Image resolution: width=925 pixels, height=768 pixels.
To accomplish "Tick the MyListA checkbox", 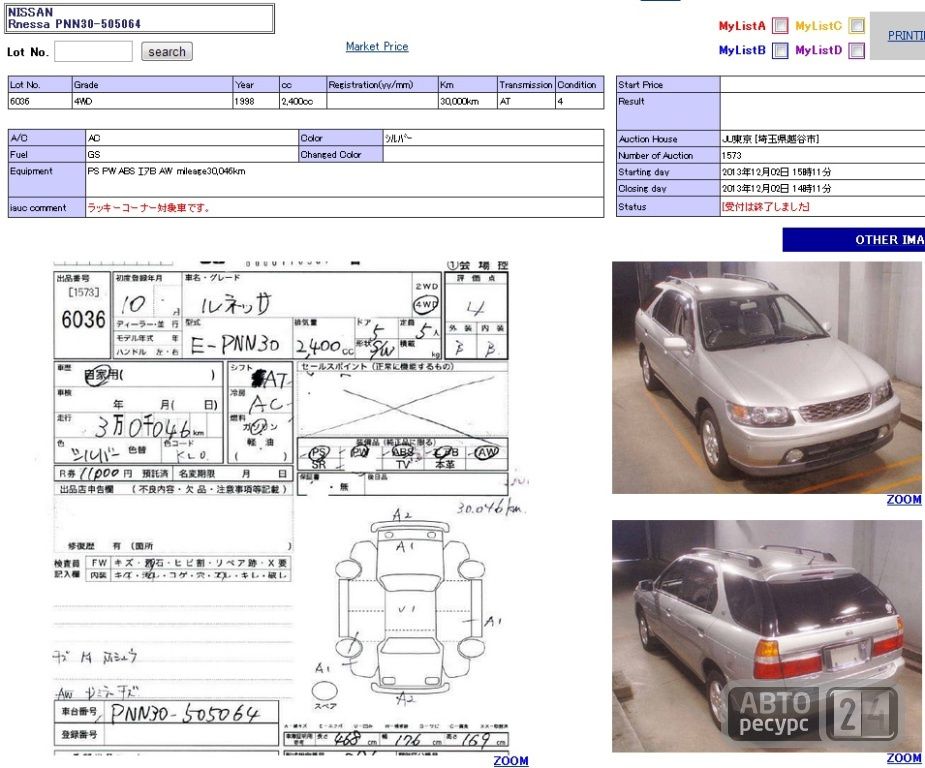I will 780,25.
